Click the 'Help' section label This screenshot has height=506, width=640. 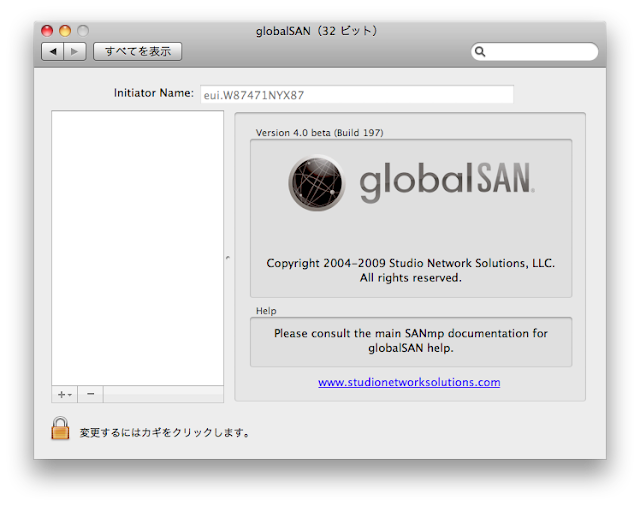click(266, 311)
